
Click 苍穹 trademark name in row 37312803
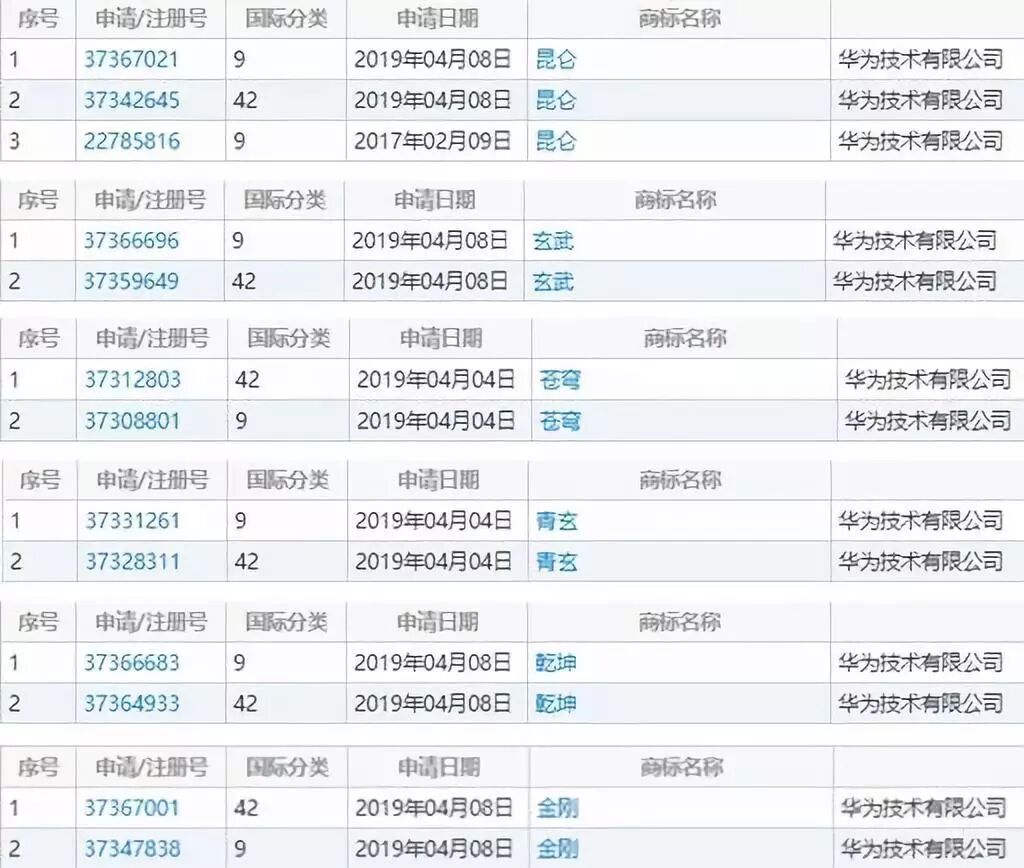[x=560, y=379]
